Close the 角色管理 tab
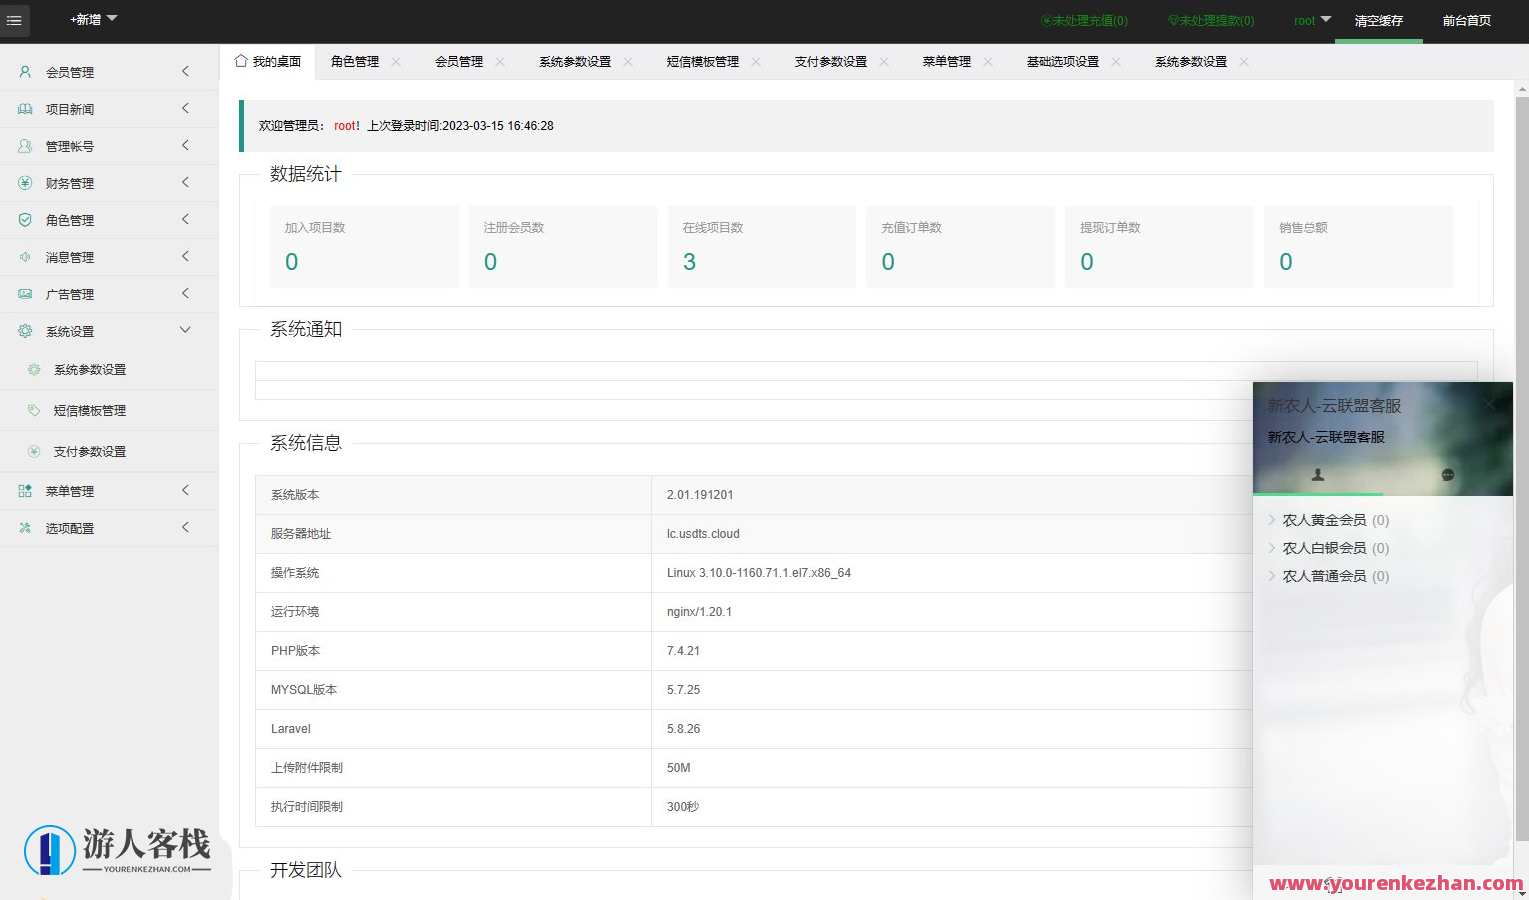Screen dimensions: 1529x900 click(x=396, y=62)
